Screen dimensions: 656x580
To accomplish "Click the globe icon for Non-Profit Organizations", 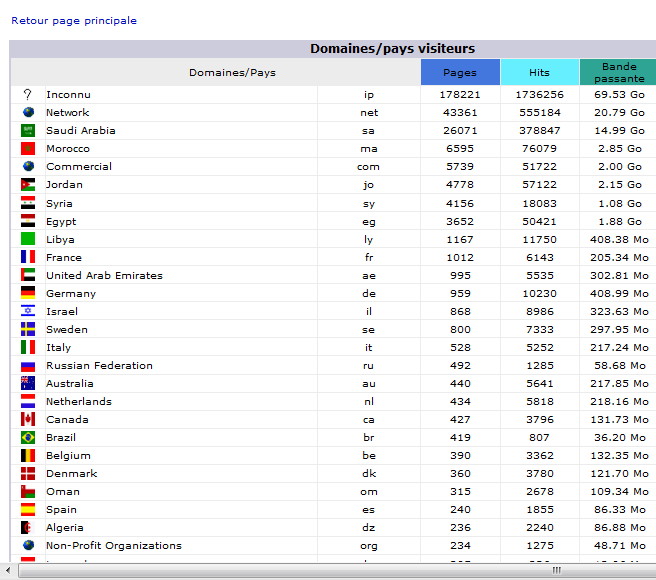I will 28,545.
